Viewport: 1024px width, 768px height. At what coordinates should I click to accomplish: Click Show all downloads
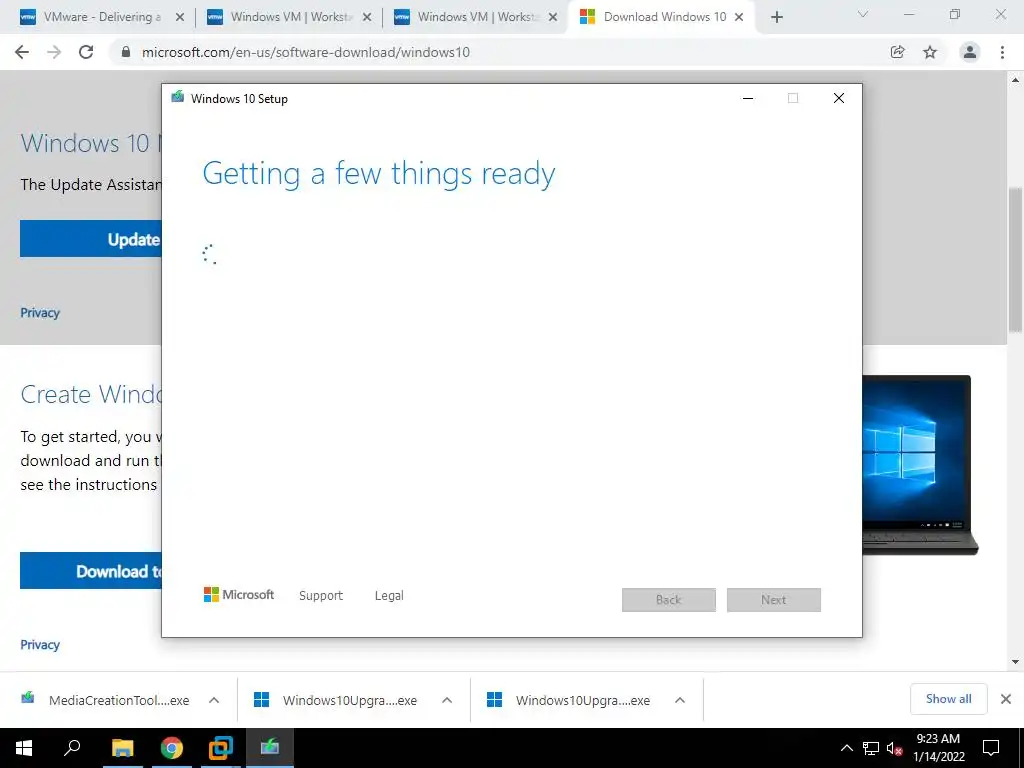(x=948, y=699)
